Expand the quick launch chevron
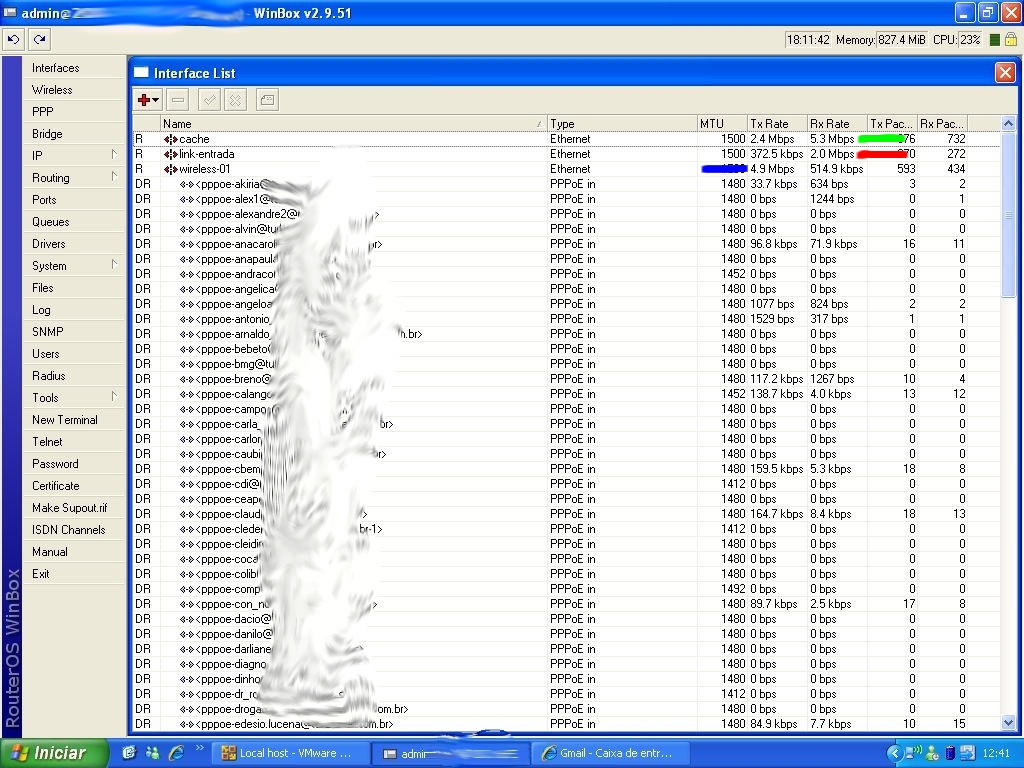 (199, 748)
